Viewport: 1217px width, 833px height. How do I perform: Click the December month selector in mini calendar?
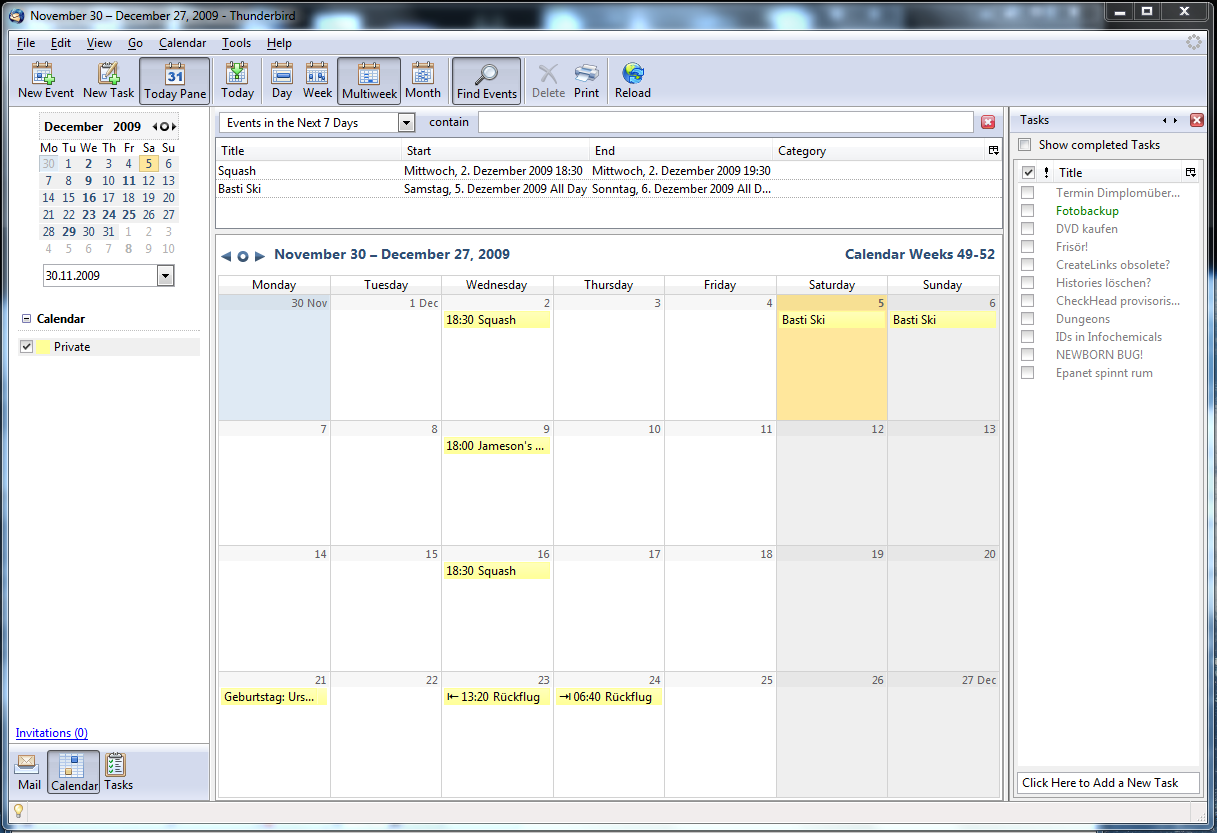click(x=73, y=127)
